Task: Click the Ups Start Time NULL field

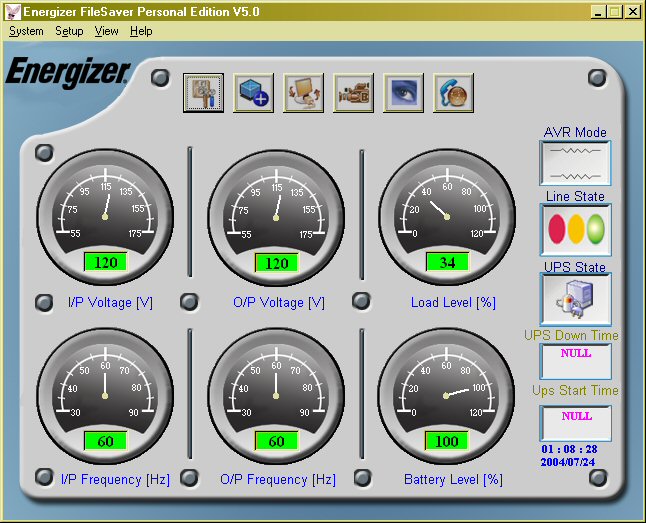Action: pos(576,423)
